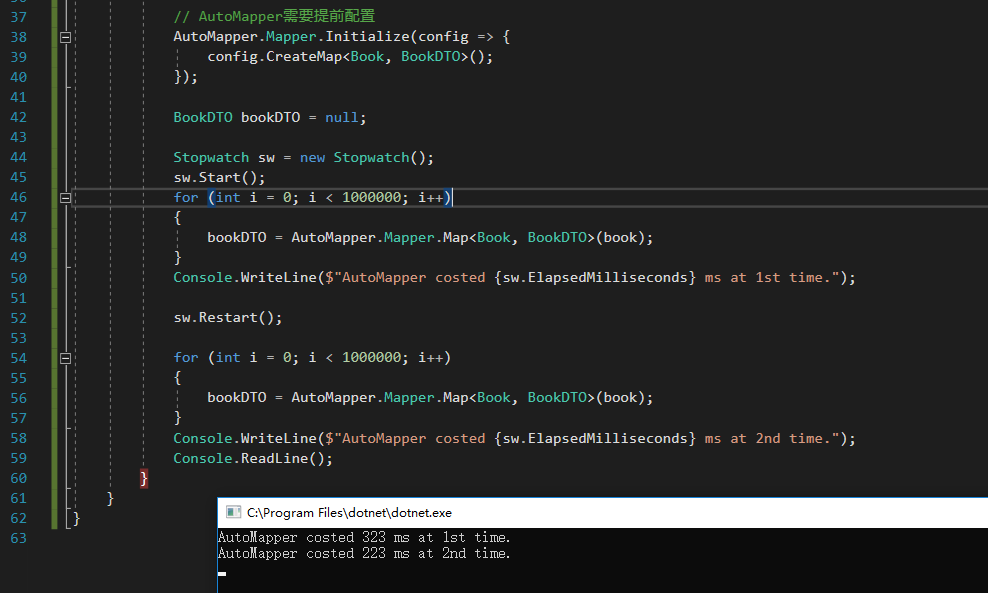Click the "null" keyword on line 42
988x593 pixels.
[x=342, y=117]
